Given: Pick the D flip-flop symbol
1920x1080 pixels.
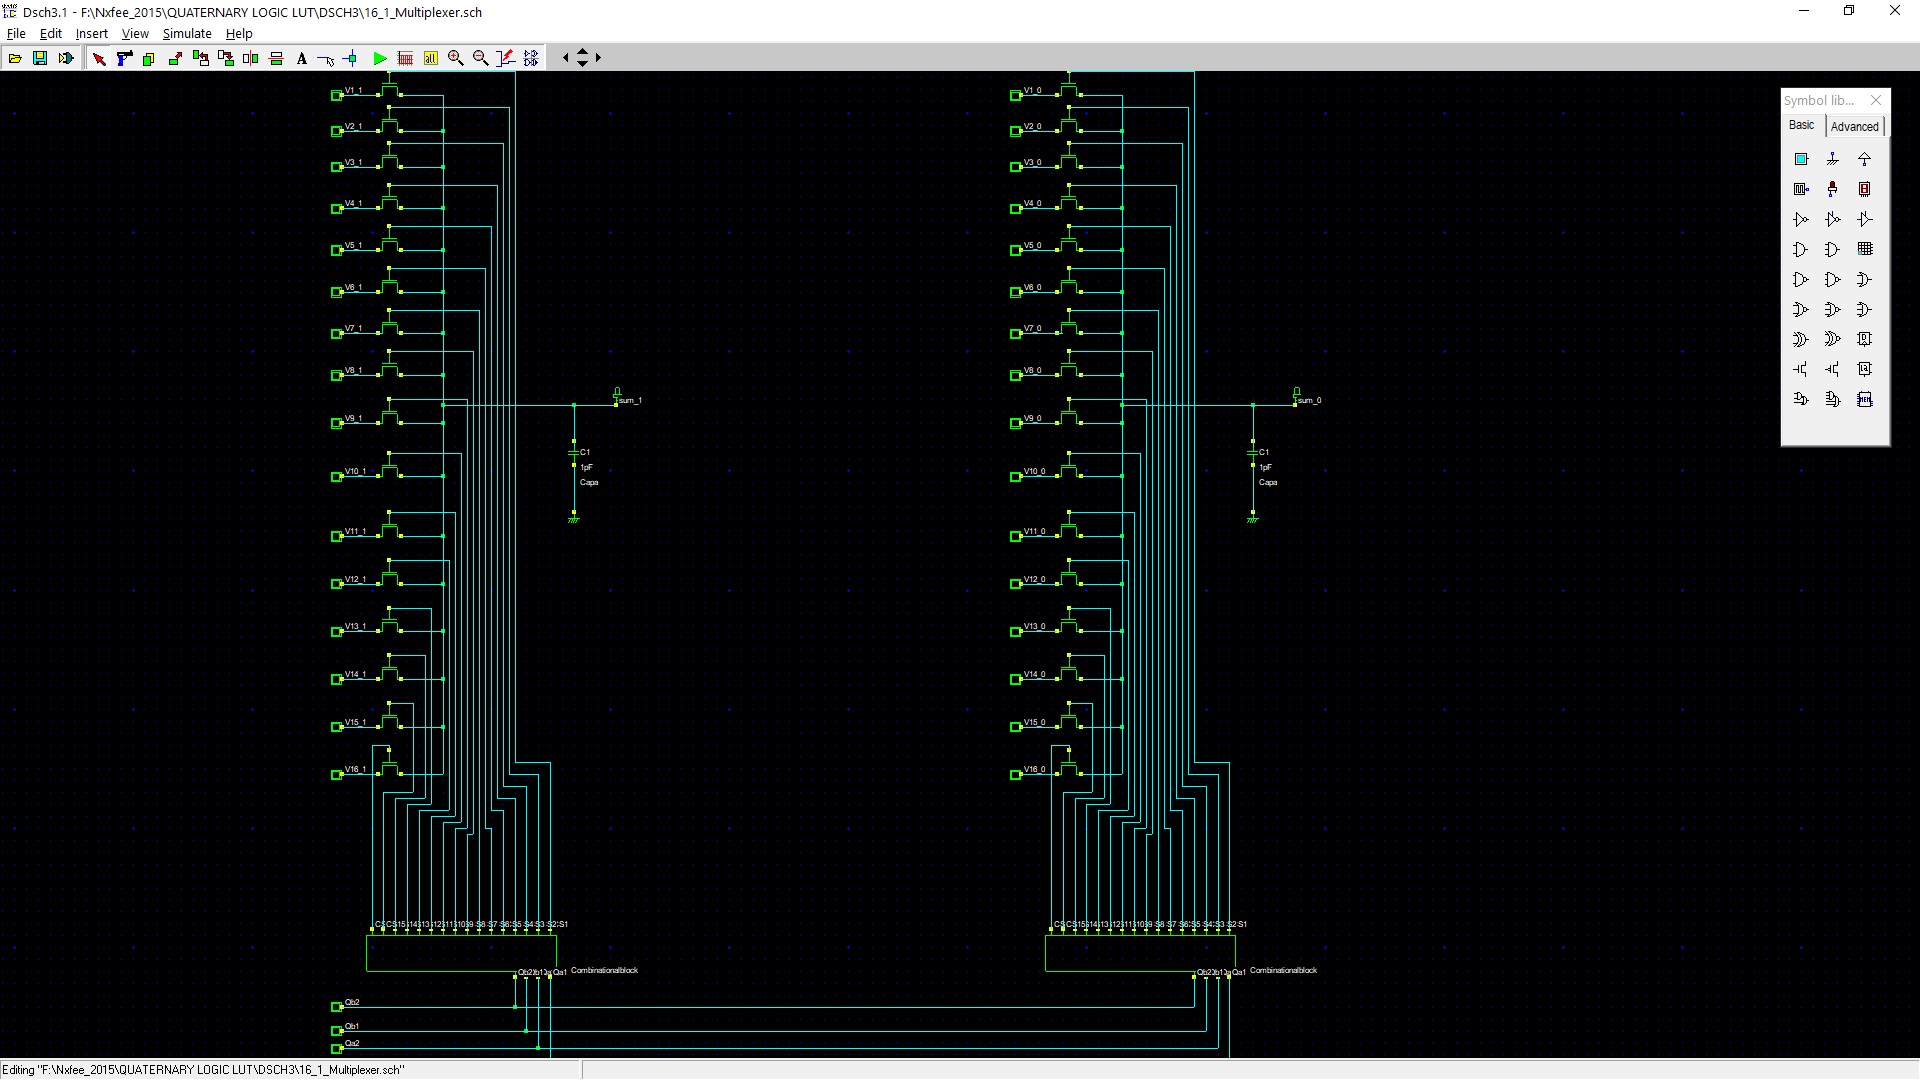Looking at the screenshot, I should pyautogui.click(x=1865, y=339).
